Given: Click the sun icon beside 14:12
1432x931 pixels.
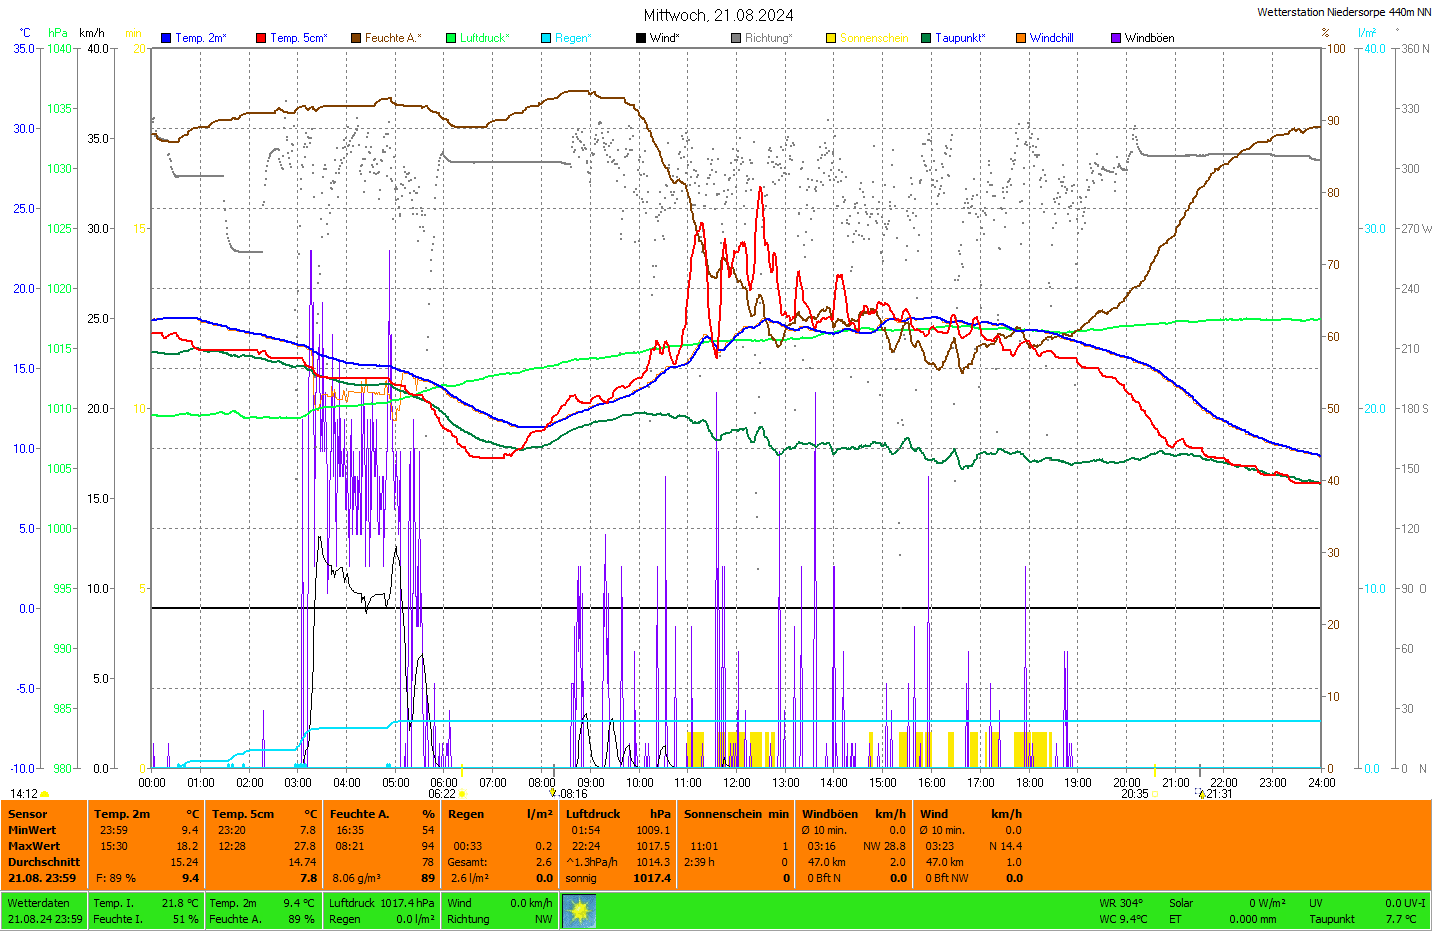Looking at the screenshot, I should pyautogui.click(x=44, y=794).
